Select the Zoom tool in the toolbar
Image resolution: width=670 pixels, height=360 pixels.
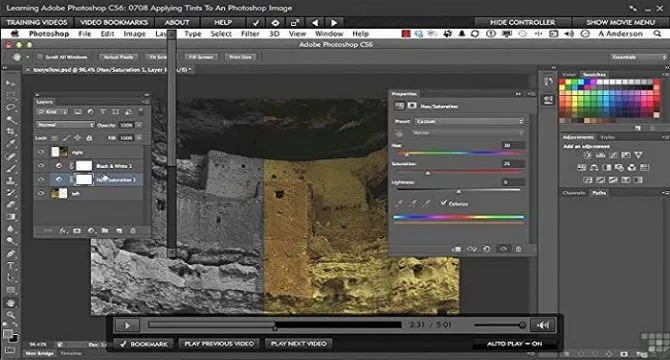[10, 315]
